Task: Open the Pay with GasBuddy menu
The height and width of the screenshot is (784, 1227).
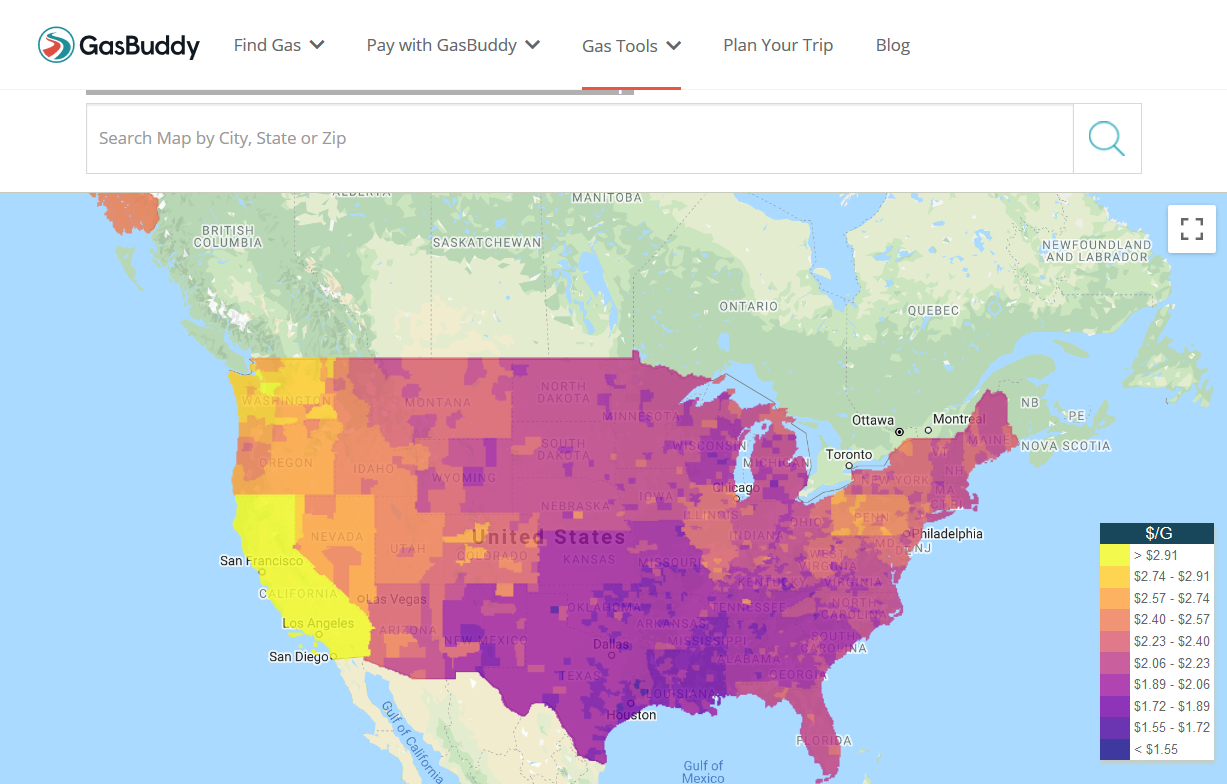Action: [x=453, y=45]
